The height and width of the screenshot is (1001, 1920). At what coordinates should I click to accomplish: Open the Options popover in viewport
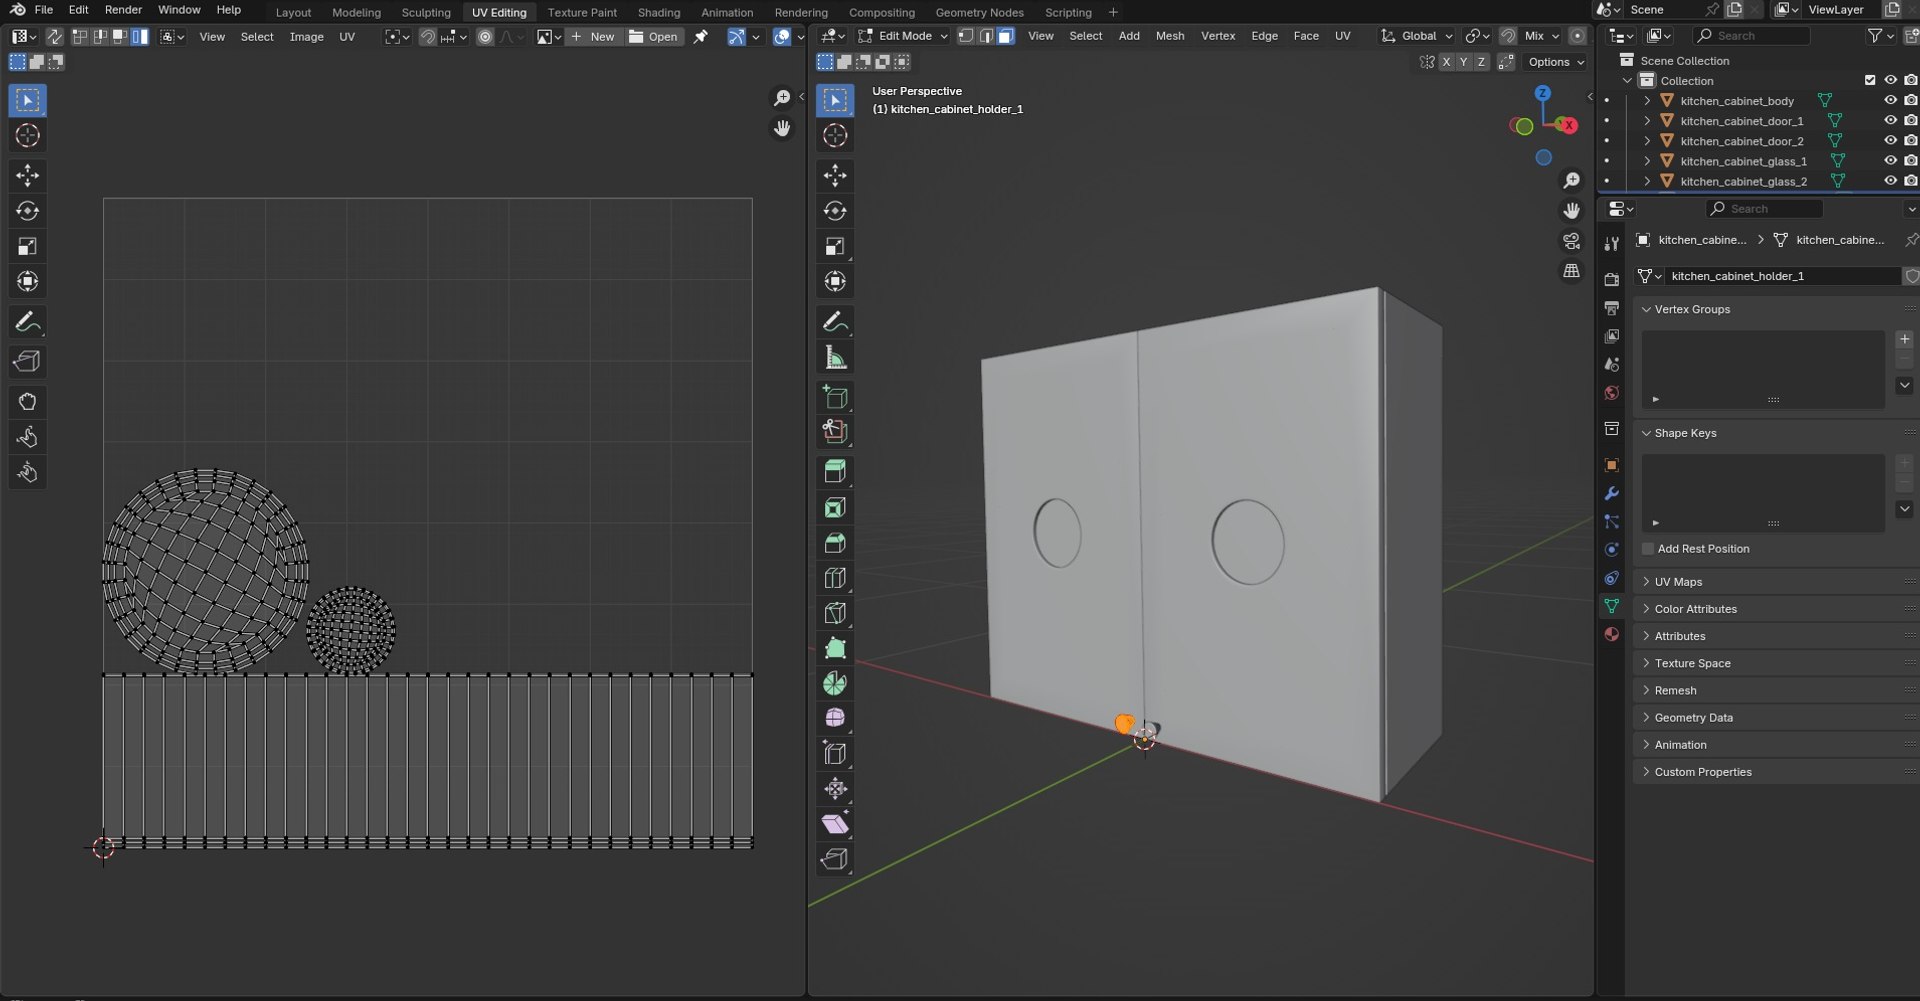(x=1556, y=62)
